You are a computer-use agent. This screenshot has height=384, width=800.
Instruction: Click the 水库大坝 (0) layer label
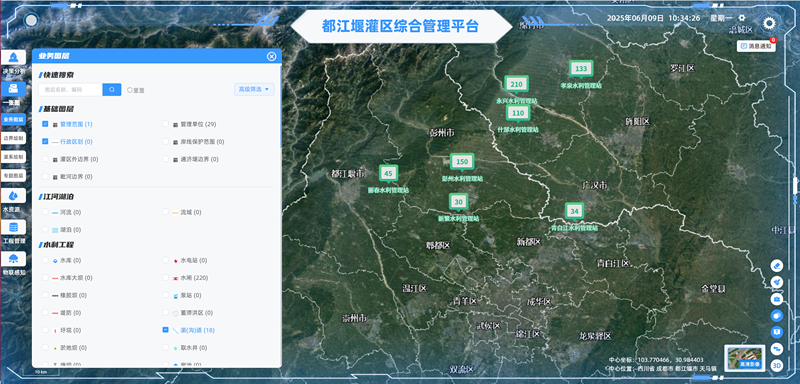[76, 278]
